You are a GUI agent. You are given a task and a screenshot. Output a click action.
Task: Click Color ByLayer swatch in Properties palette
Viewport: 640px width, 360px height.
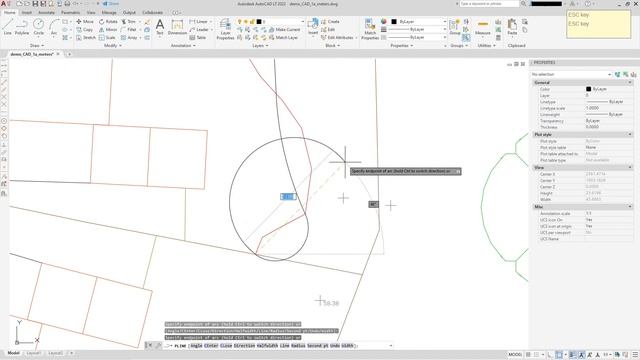pos(588,89)
